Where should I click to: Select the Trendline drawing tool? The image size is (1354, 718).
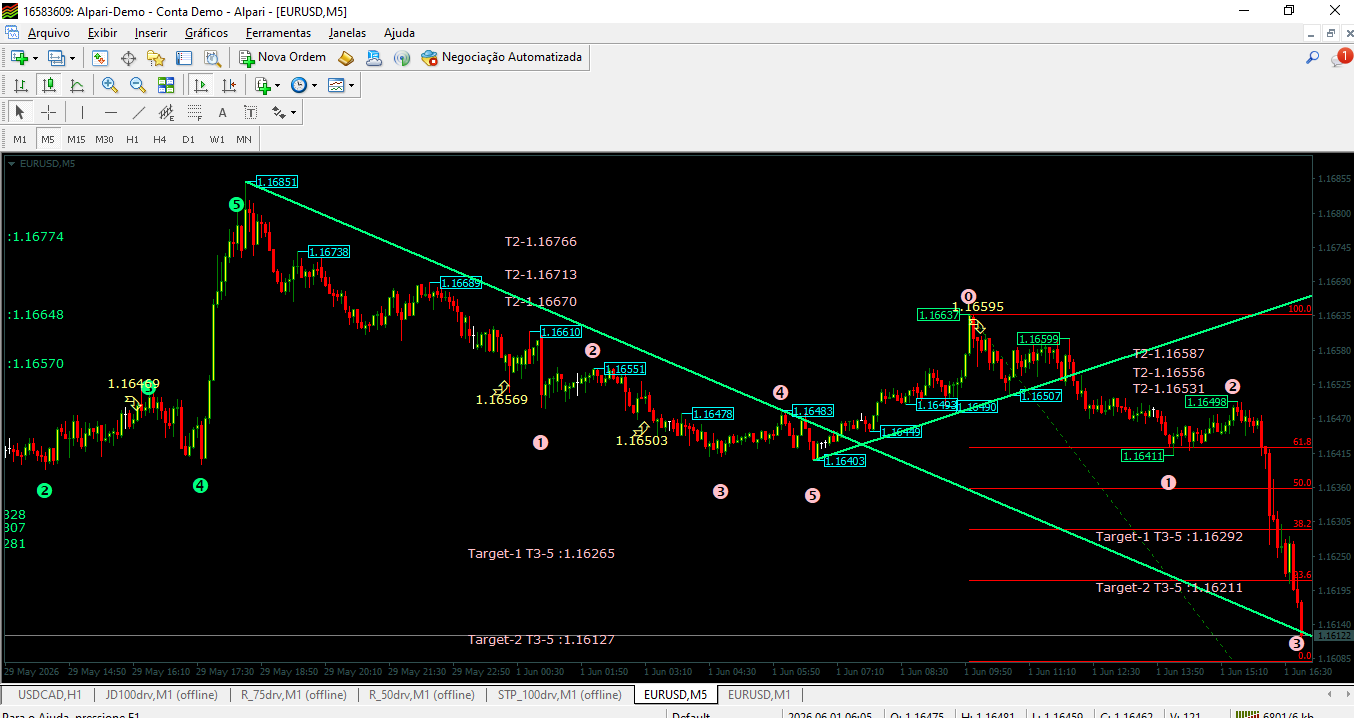pyautogui.click(x=139, y=112)
